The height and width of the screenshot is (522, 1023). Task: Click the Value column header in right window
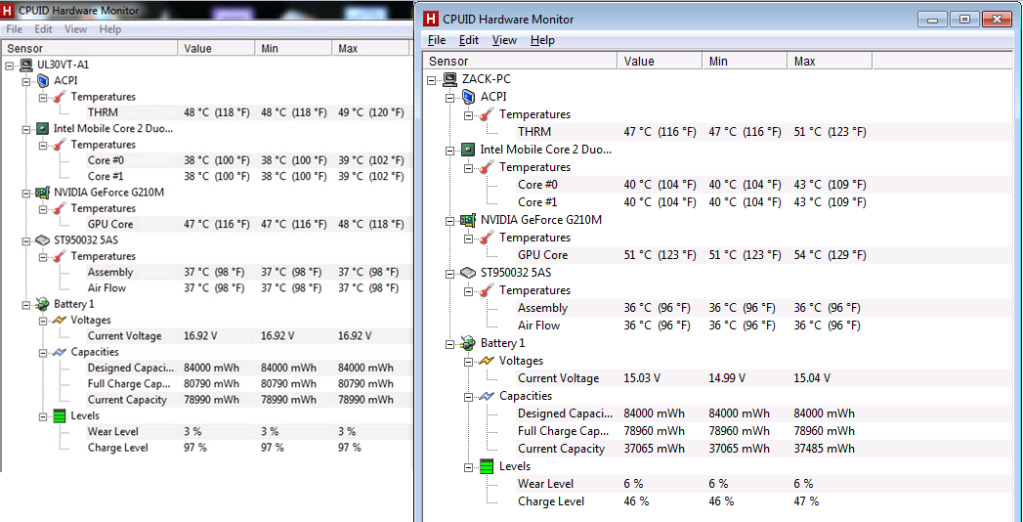660,61
